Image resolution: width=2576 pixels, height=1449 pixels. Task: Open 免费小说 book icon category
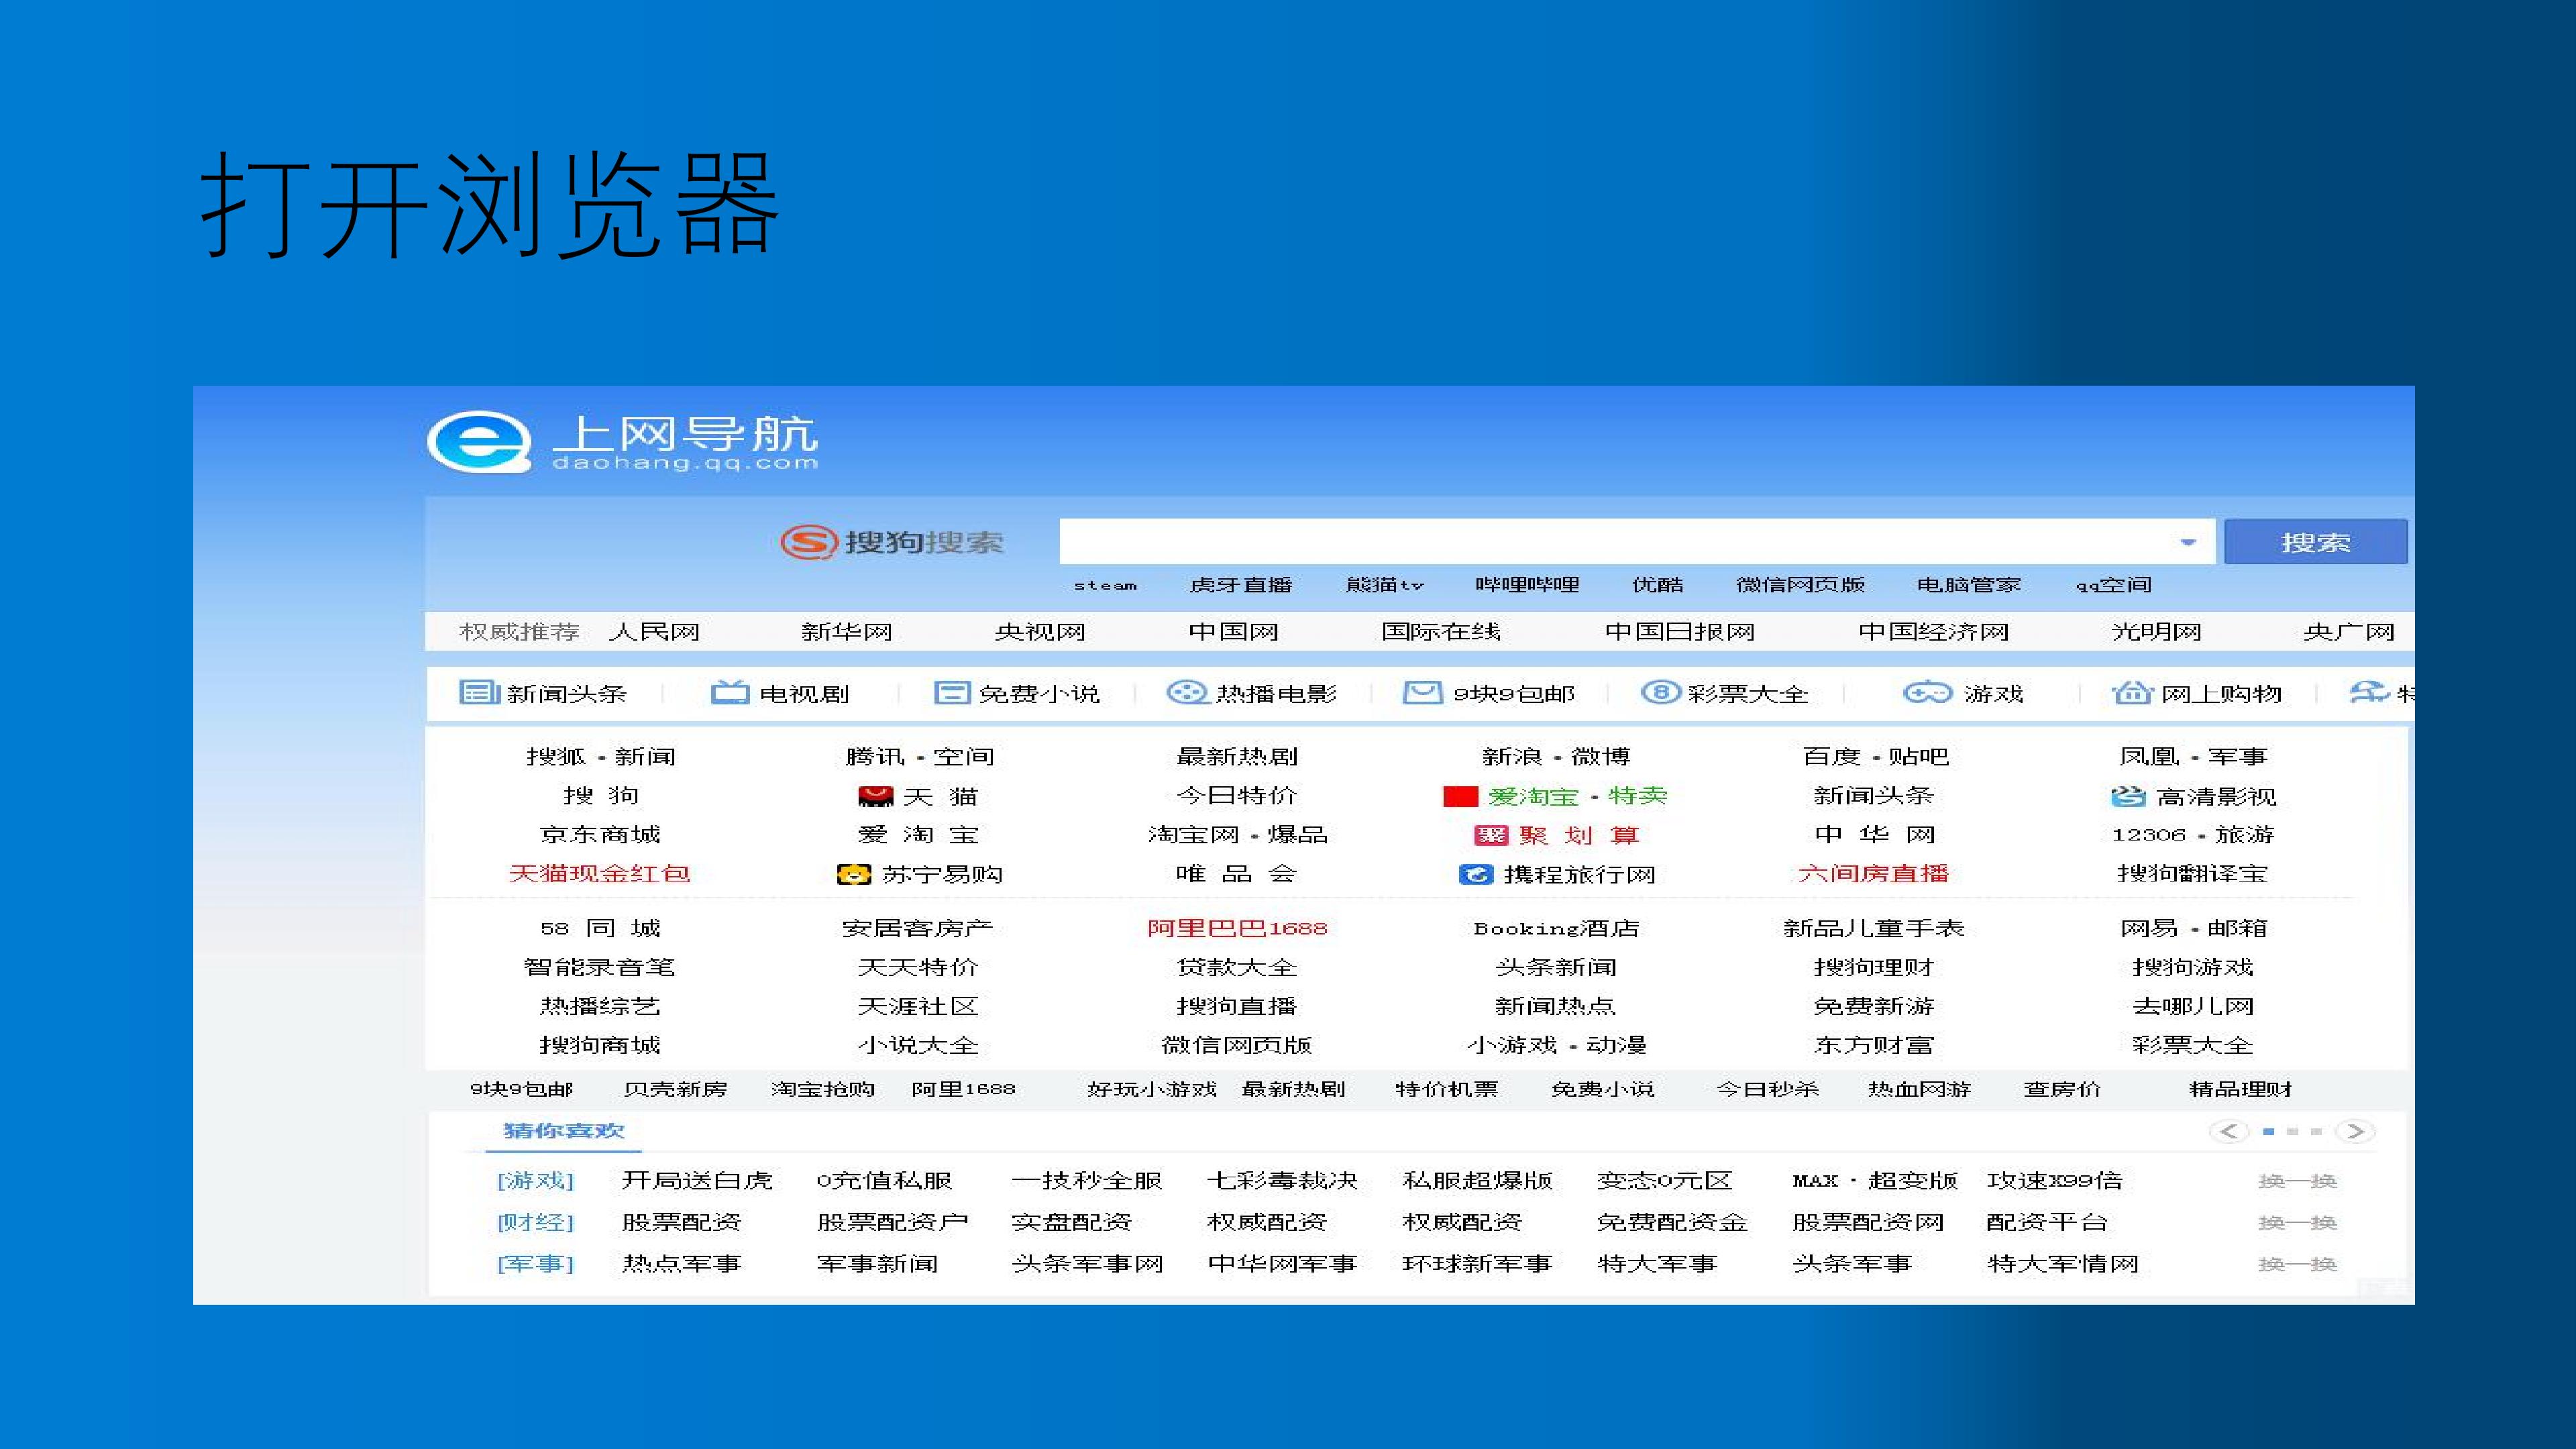pos(1016,693)
